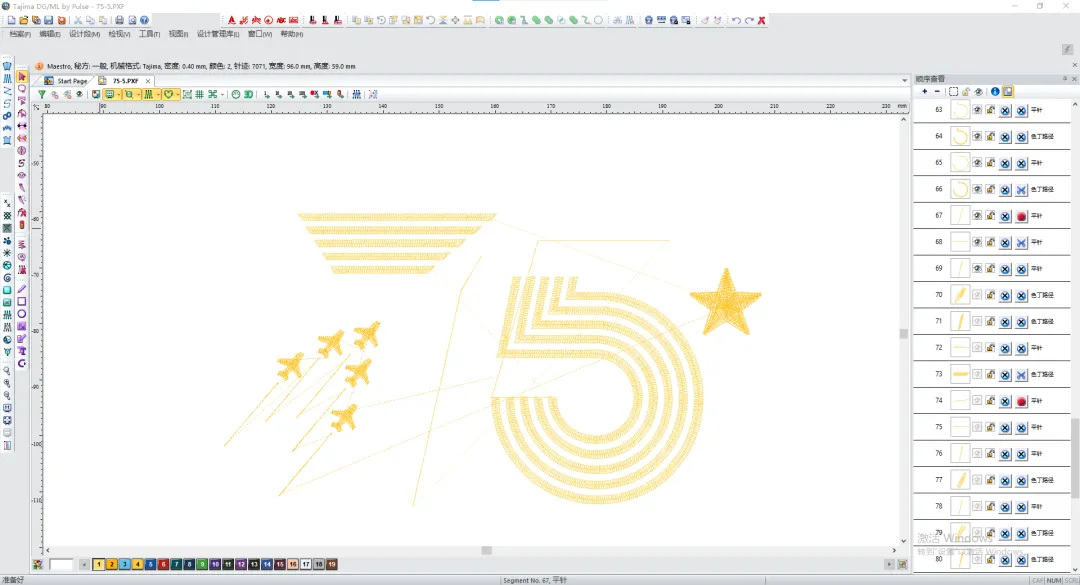This screenshot has height=585, width=1080.
Task: Show segment 72 with its eye icon
Action: pos(977,348)
